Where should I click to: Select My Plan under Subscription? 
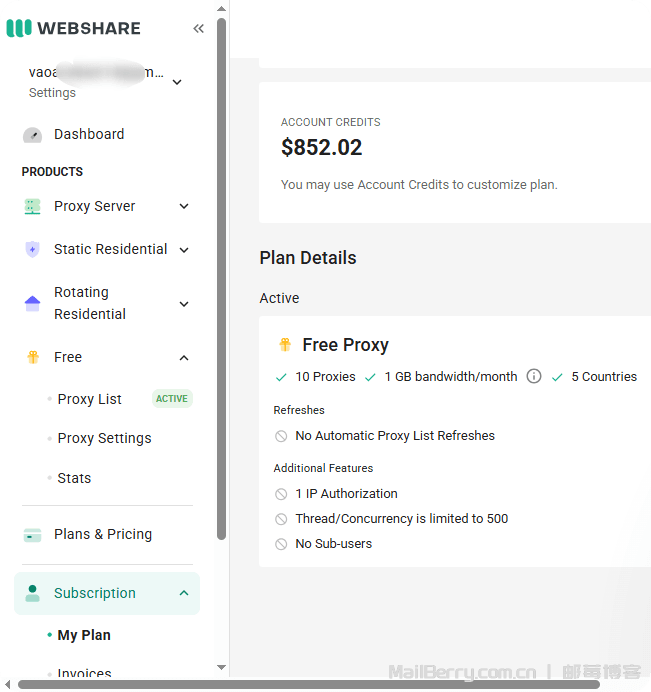coord(84,635)
